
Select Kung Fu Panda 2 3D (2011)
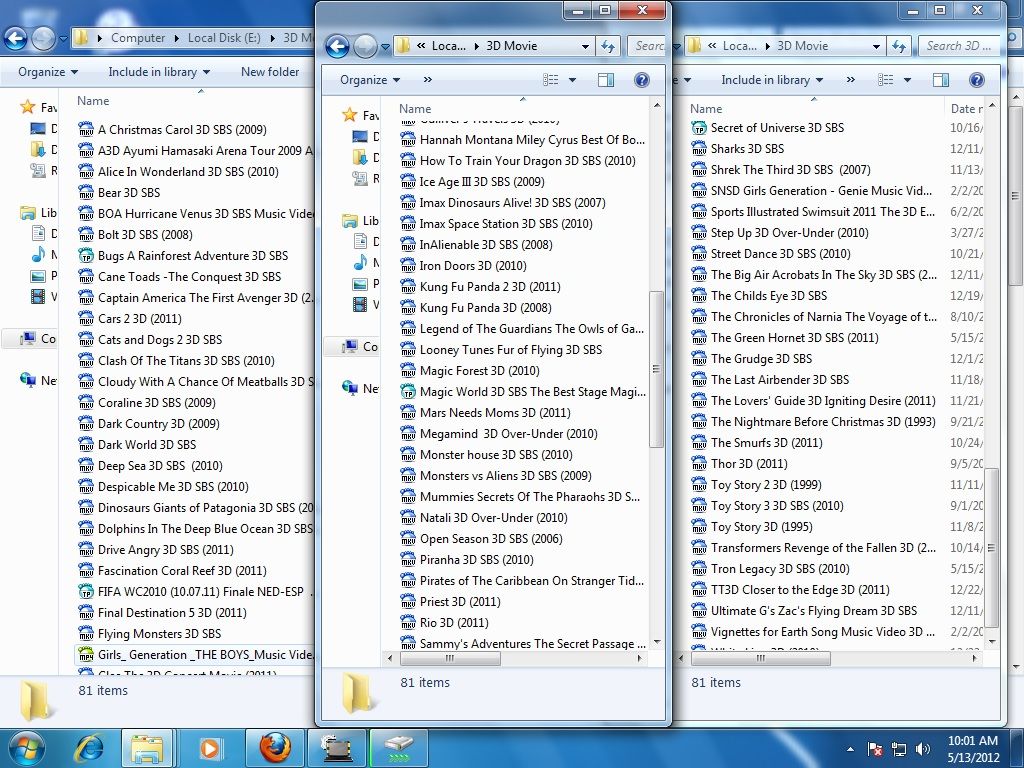[x=490, y=287]
